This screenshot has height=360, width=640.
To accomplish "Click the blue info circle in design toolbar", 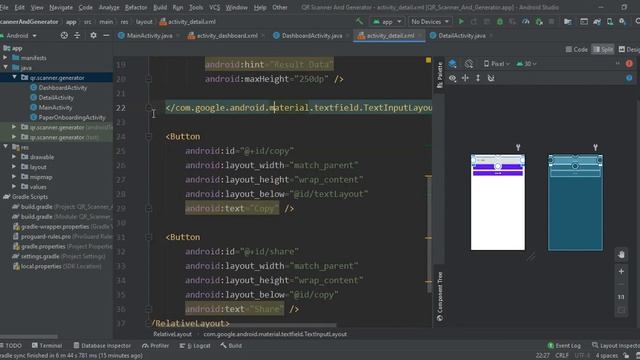I will (629, 78).
